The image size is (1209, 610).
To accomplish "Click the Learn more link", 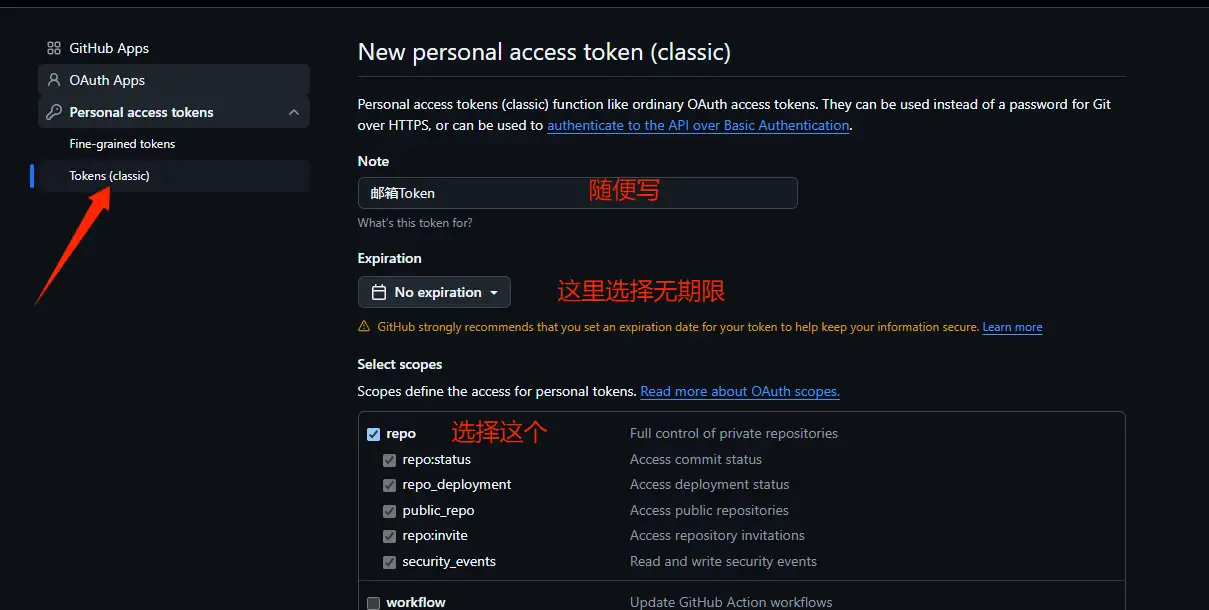I will 1012,326.
